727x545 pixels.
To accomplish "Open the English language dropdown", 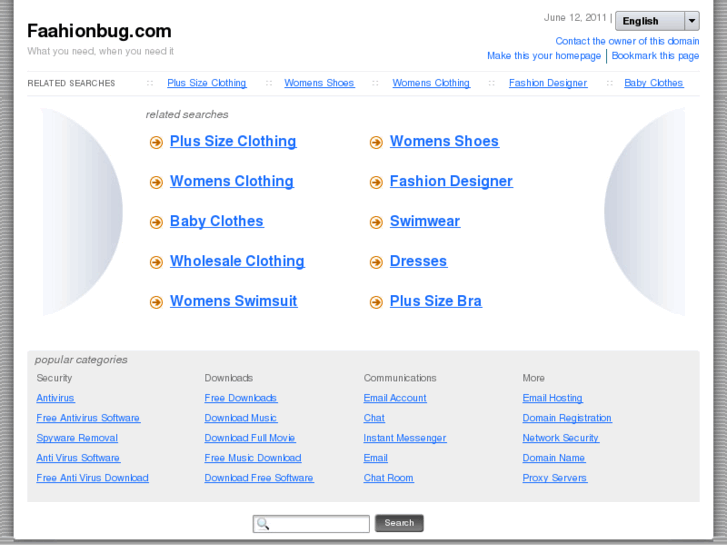I will point(657,21).
